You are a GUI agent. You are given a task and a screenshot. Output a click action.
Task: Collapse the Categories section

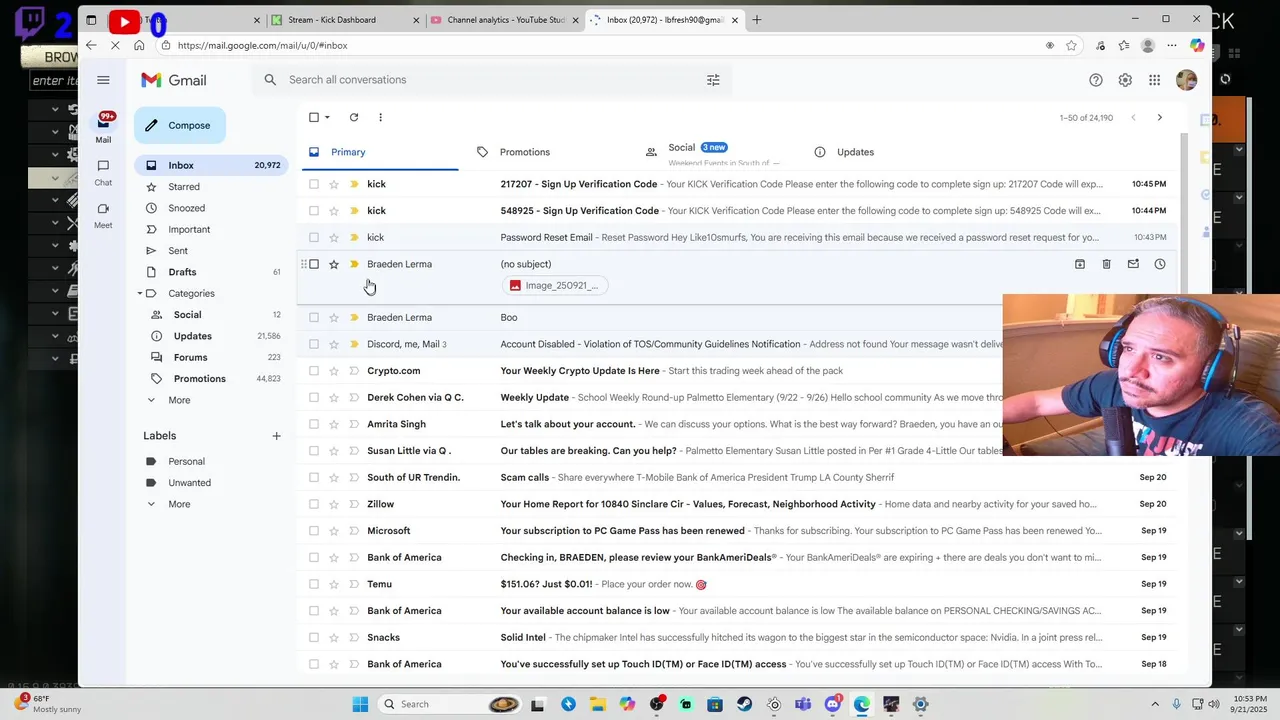139,293
